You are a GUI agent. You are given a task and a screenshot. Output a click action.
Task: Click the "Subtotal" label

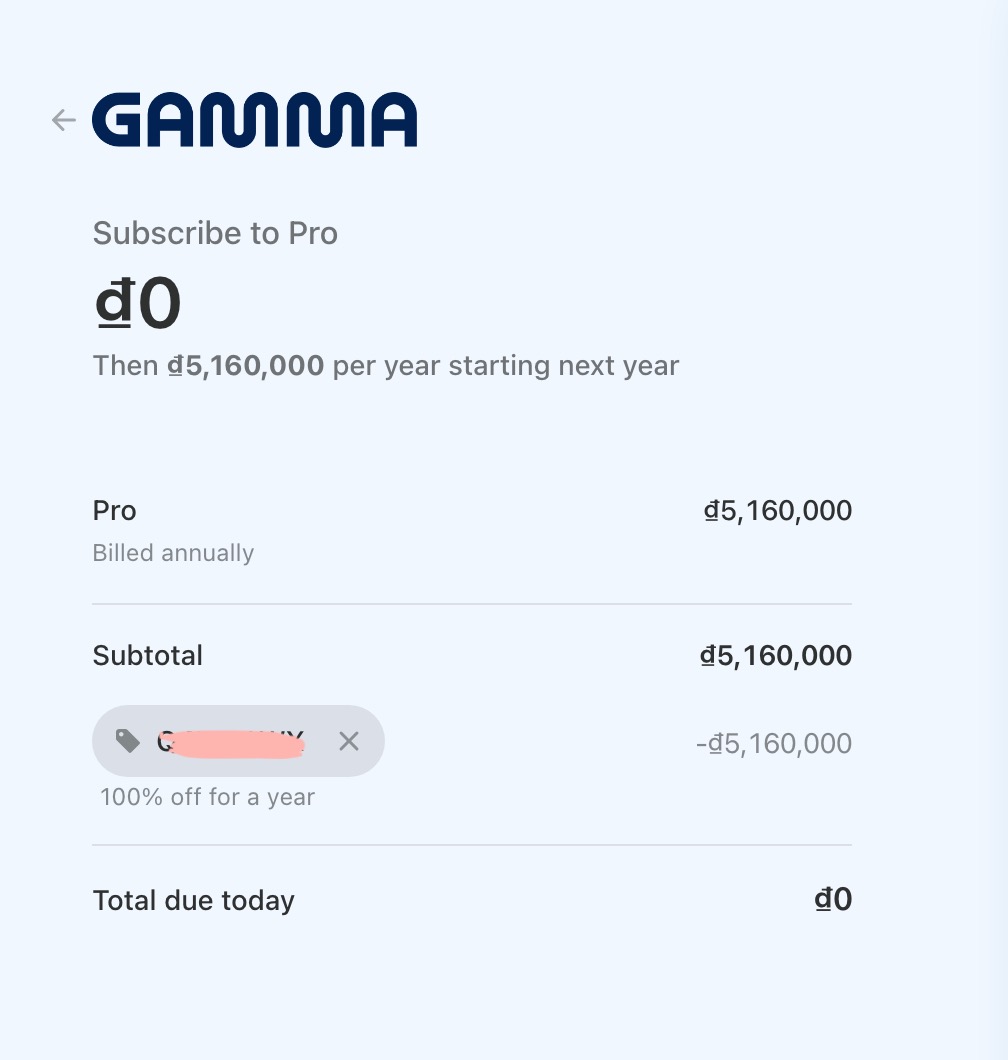tap(147, 656)
